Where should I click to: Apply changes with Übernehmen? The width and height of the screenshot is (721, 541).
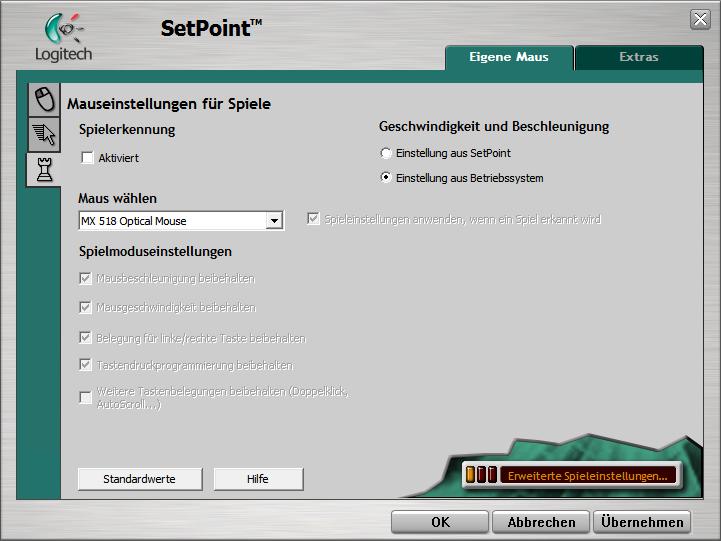point(642,522)
